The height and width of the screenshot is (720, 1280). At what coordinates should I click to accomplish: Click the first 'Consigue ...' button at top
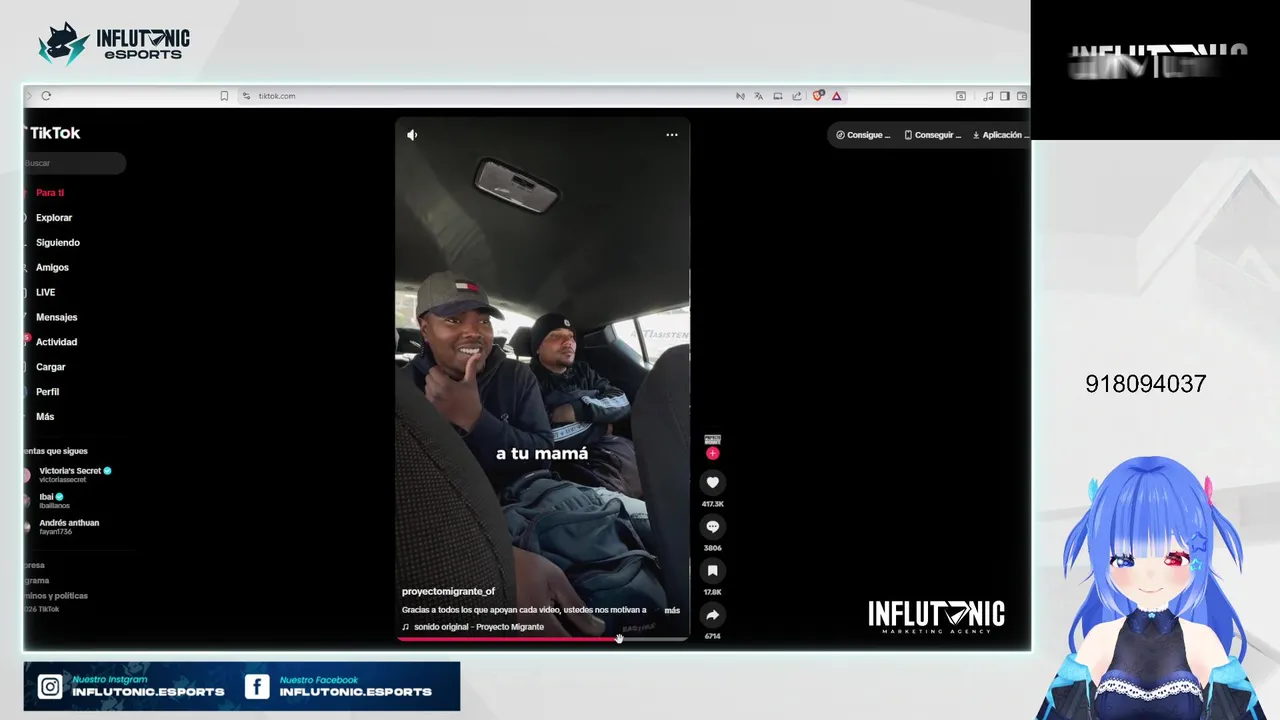[863, 135]
